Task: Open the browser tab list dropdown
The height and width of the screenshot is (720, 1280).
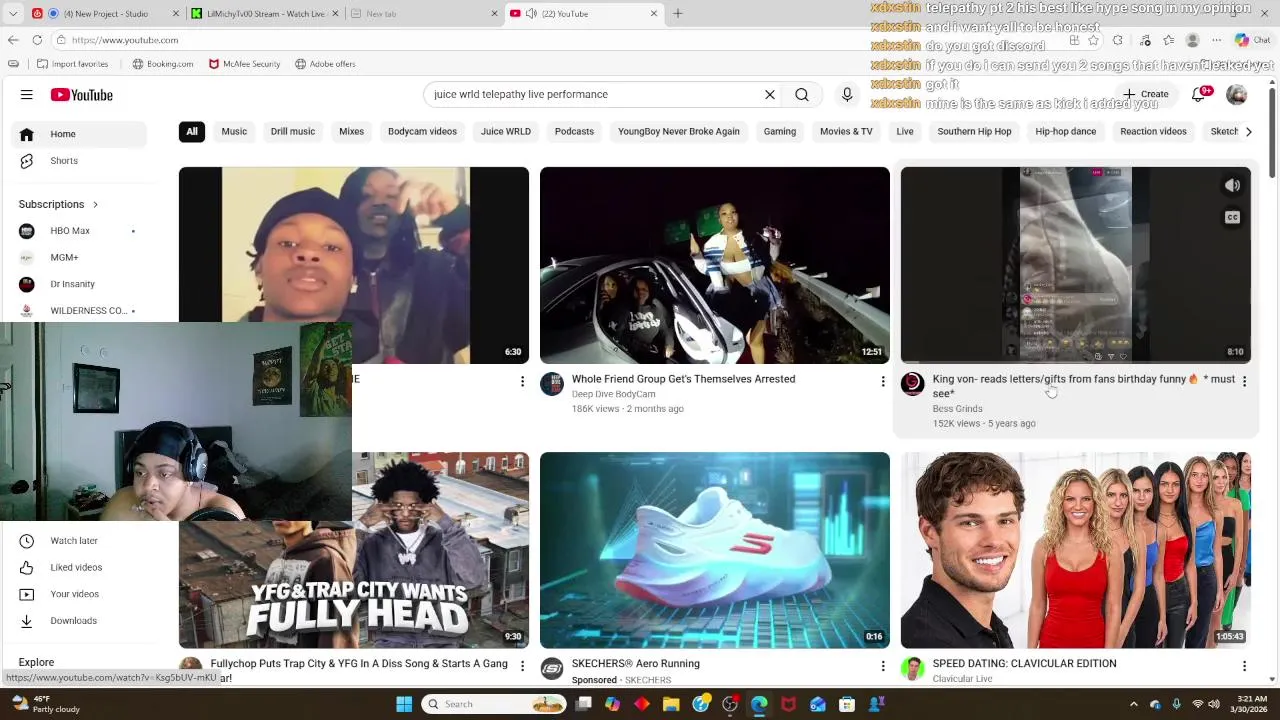Action: click(13, 13)
